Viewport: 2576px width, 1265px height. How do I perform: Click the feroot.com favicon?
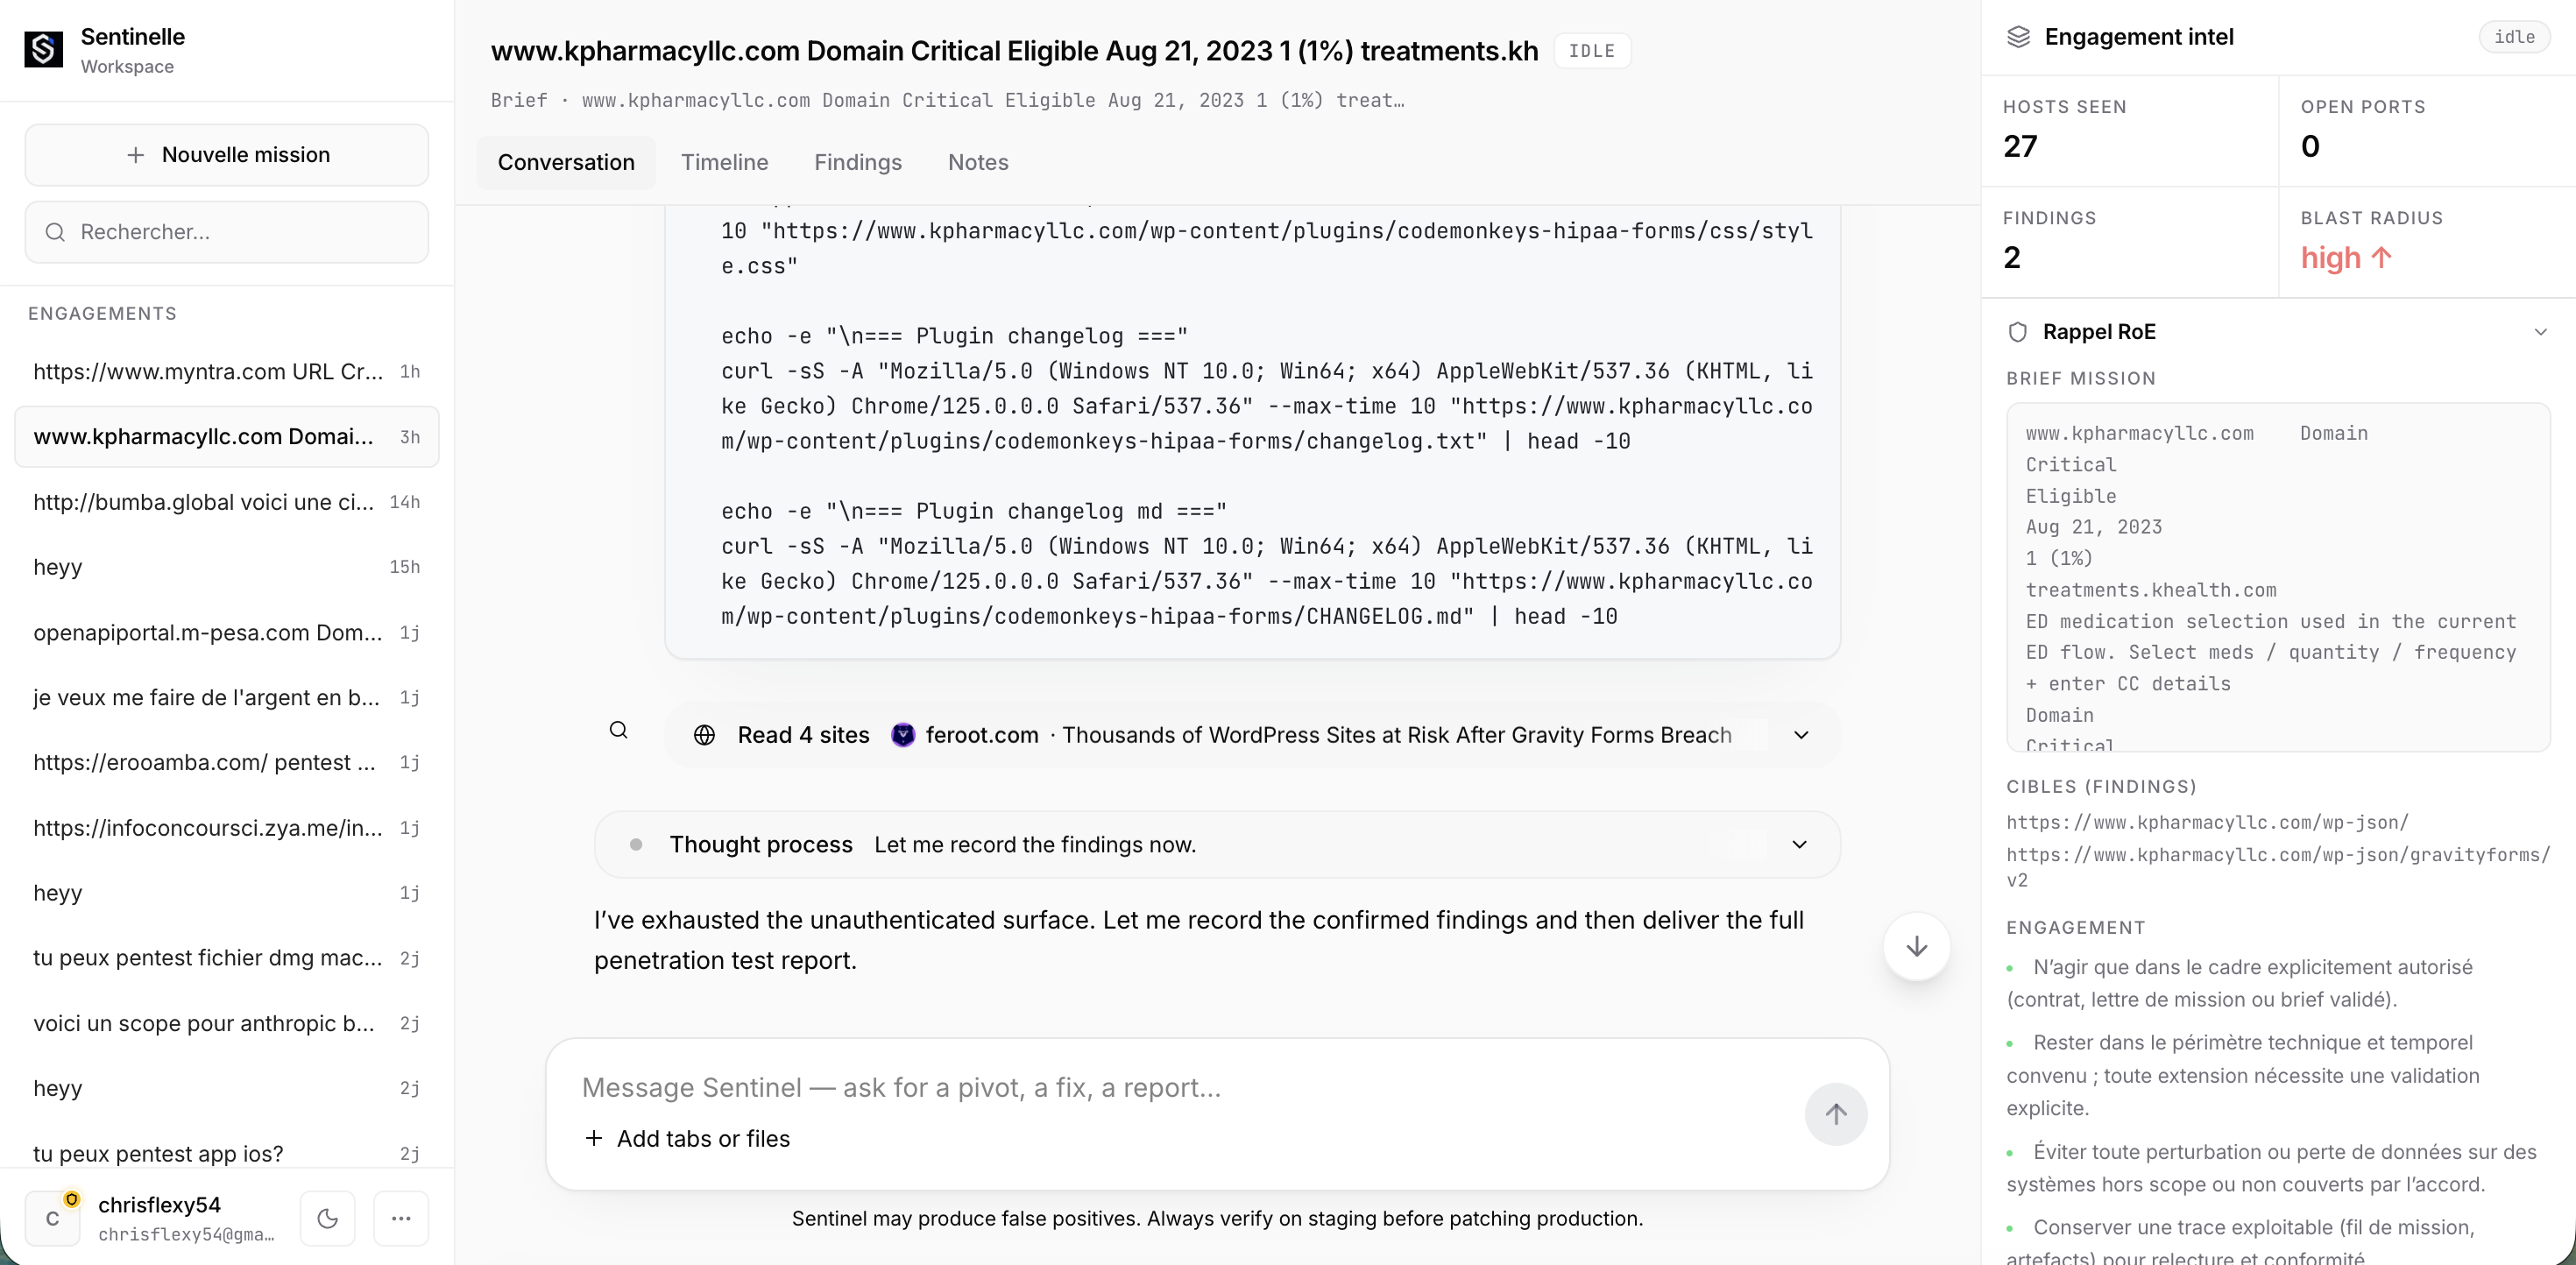903,735
